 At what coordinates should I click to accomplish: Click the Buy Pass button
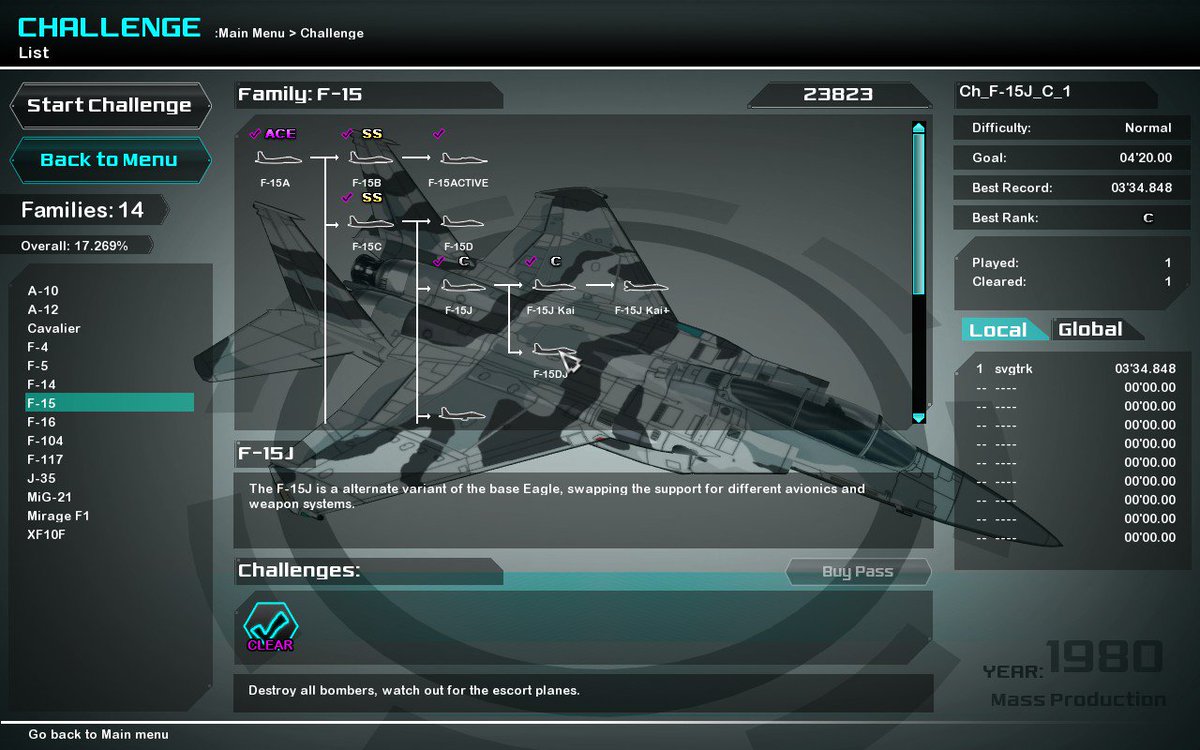tap(857, 572)
